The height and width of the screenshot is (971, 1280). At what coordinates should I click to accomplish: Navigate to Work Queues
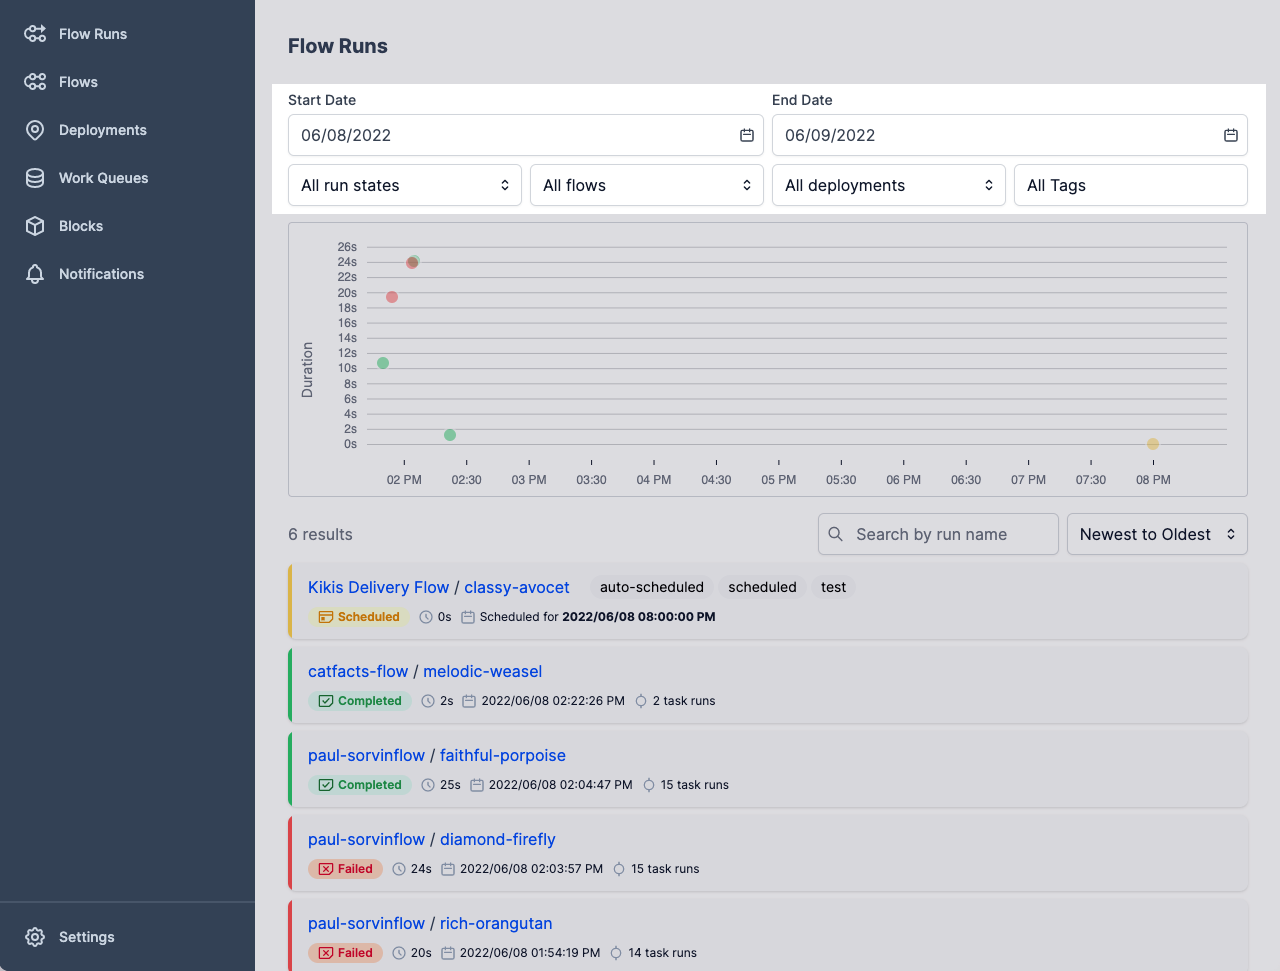104,178
